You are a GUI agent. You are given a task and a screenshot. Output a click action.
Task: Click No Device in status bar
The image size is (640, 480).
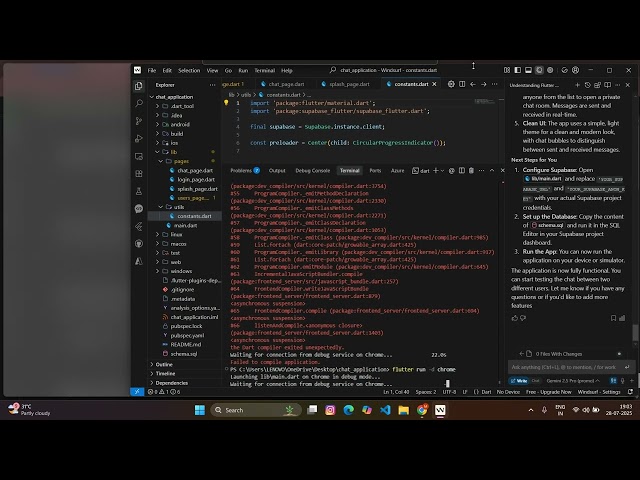click(508, 392)
